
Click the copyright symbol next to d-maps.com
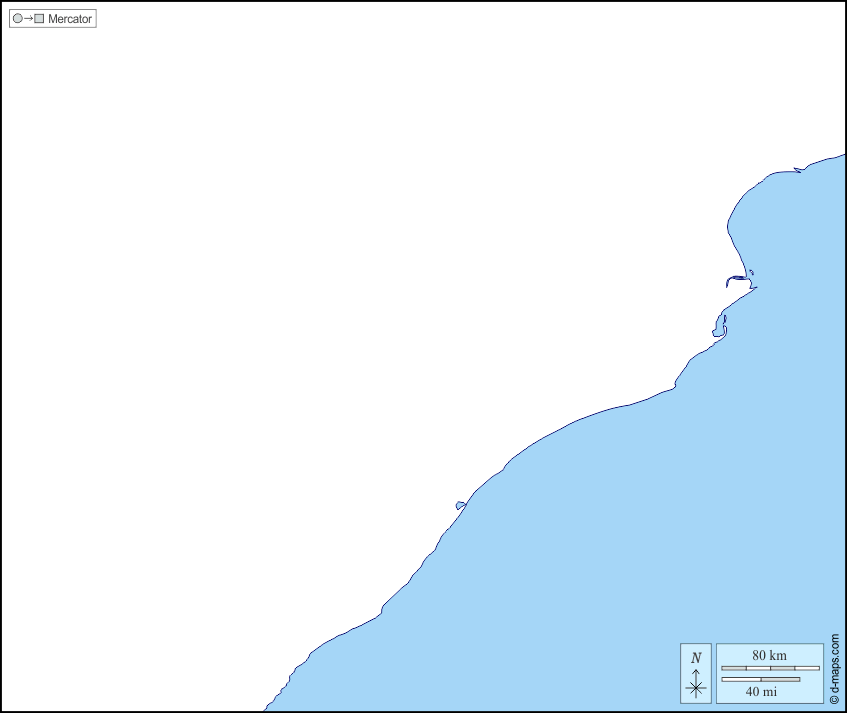pos(834,698)
